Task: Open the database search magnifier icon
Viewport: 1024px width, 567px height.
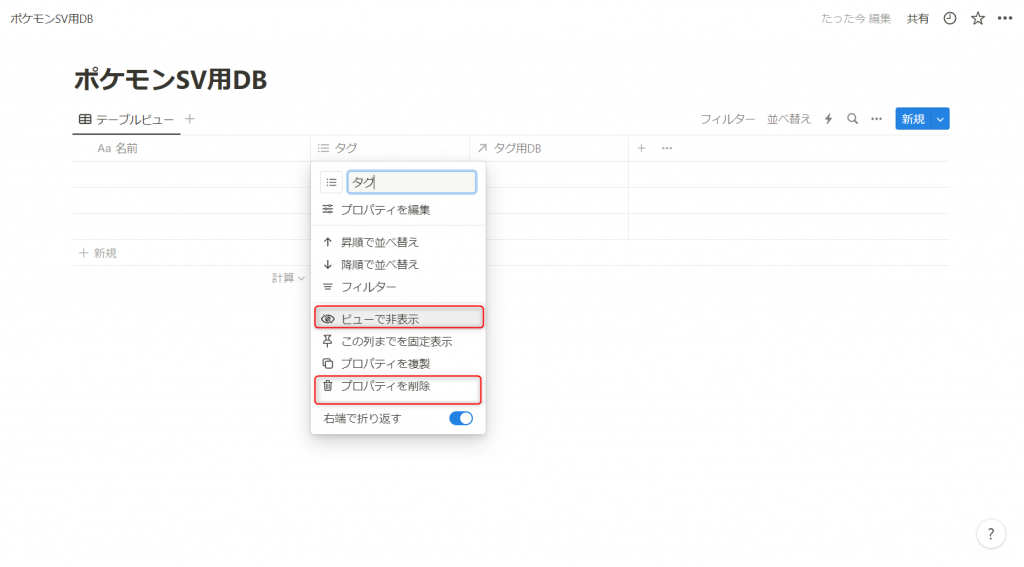Action: [852, 119]
